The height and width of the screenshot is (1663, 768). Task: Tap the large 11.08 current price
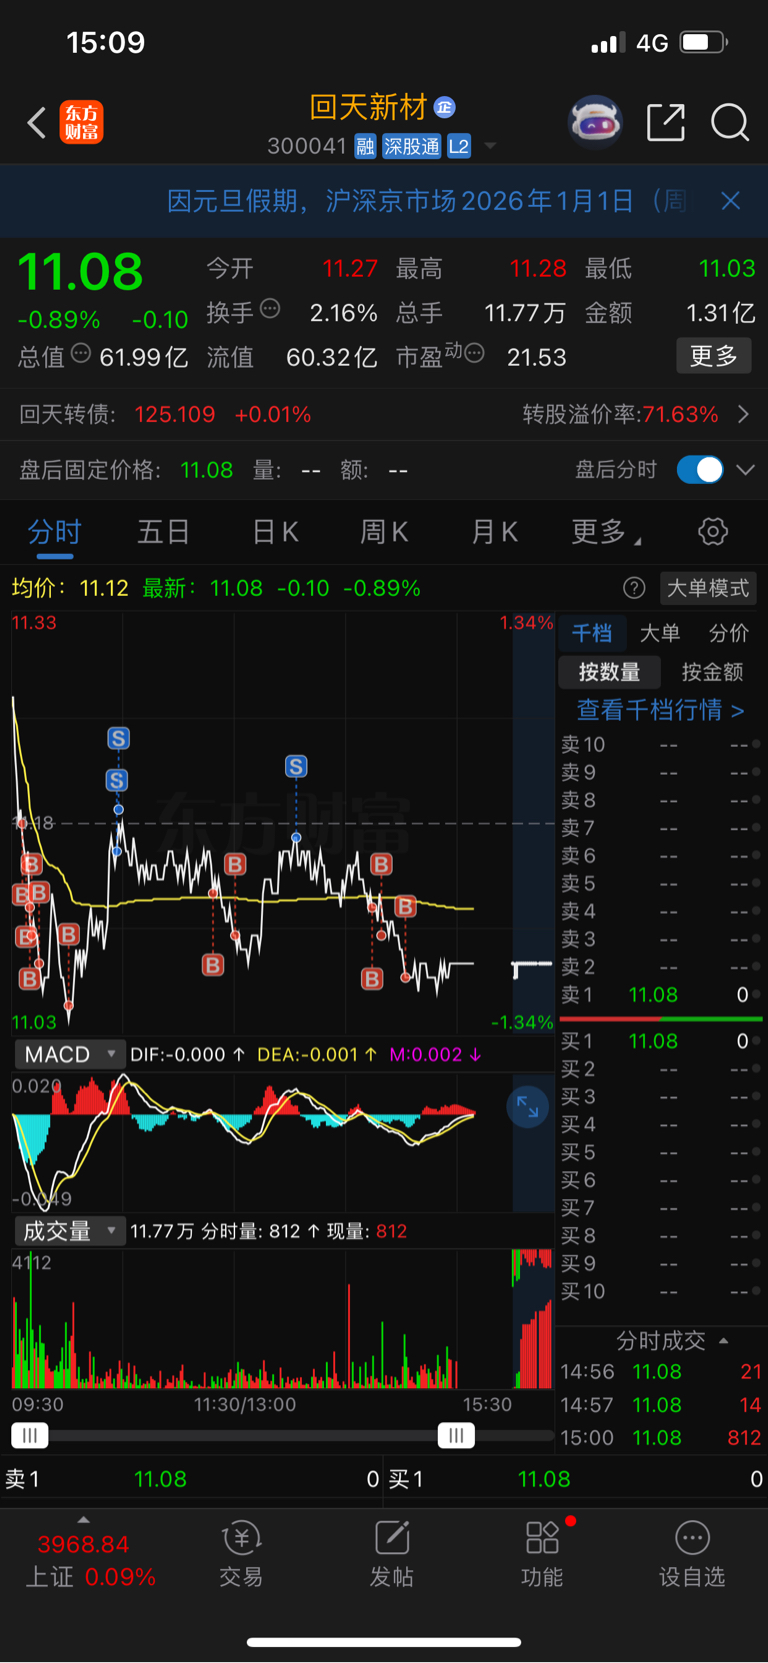[81, 272]
